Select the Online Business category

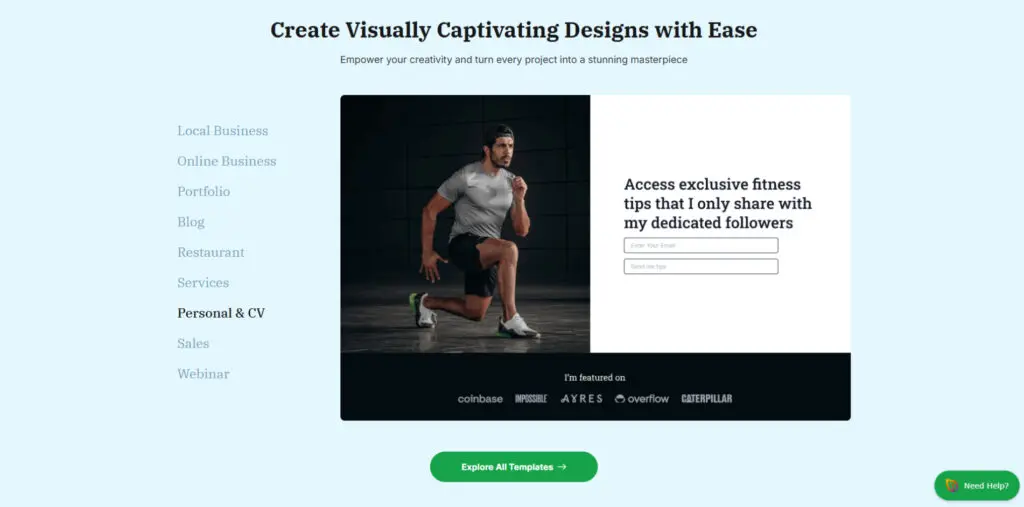click(x=227, y=161)
